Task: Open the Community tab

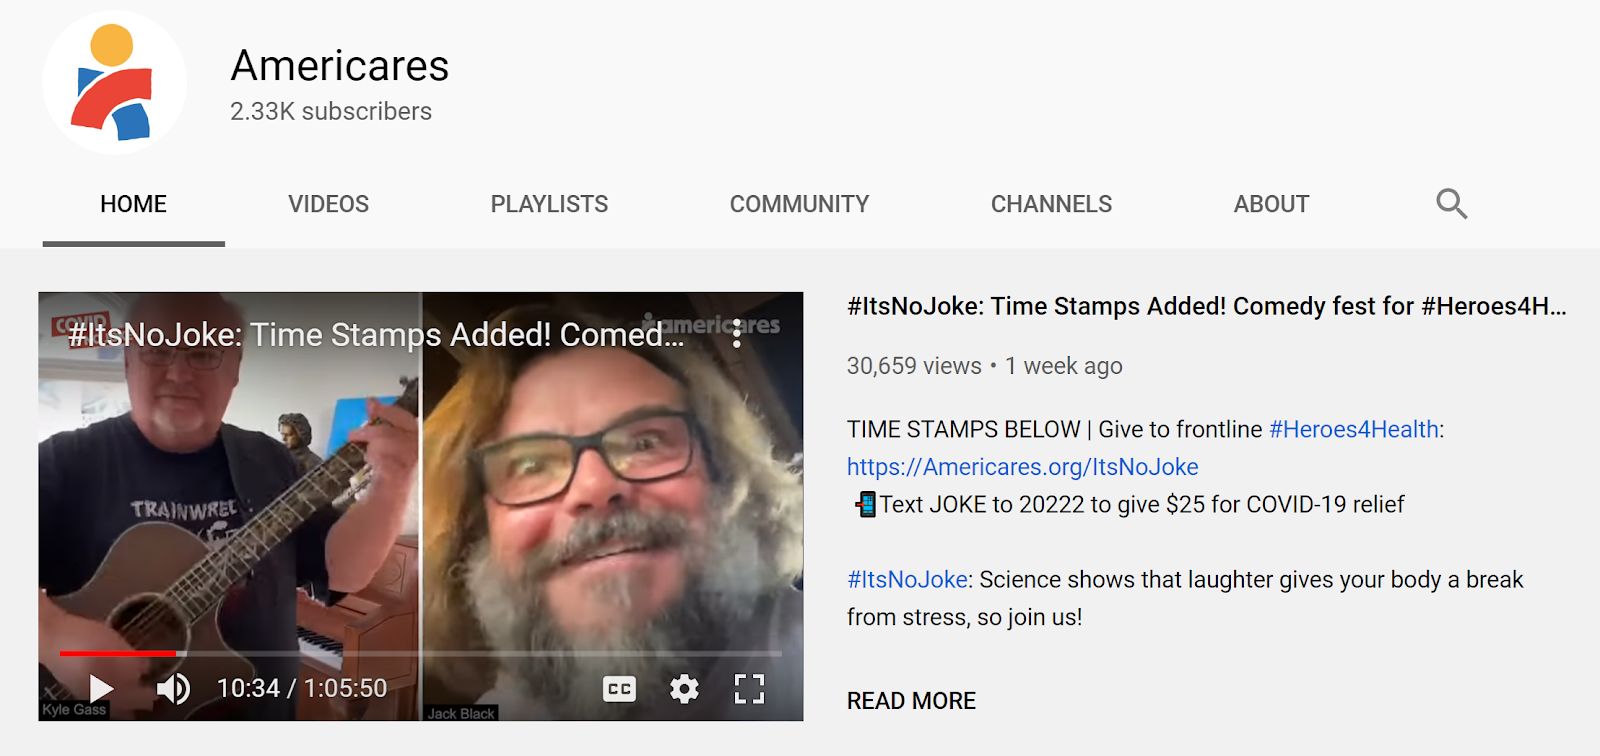Action: click(799, 204)
